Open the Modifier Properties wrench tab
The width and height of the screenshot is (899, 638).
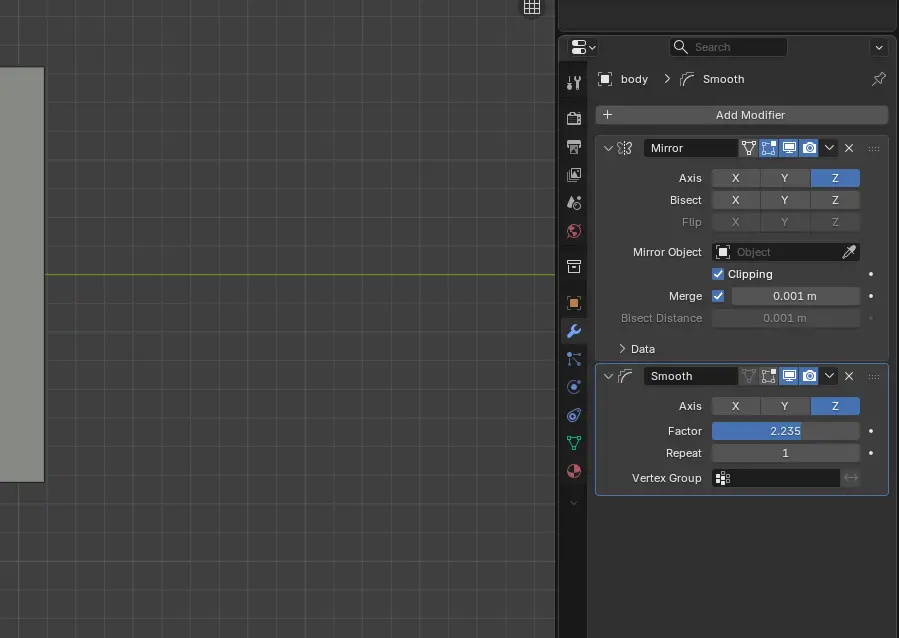pos(573,331)
